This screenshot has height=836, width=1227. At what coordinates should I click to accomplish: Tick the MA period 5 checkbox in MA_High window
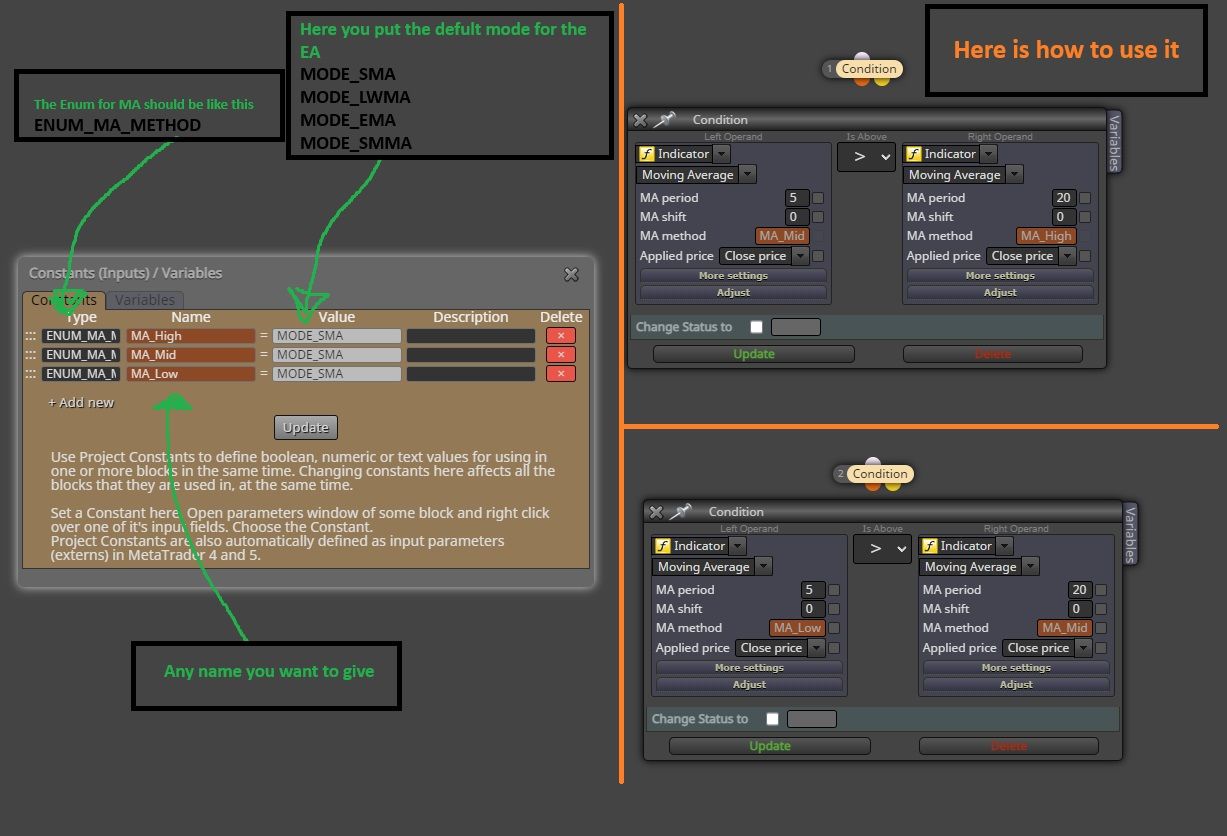pyautogui.click(x=818, y=198)
